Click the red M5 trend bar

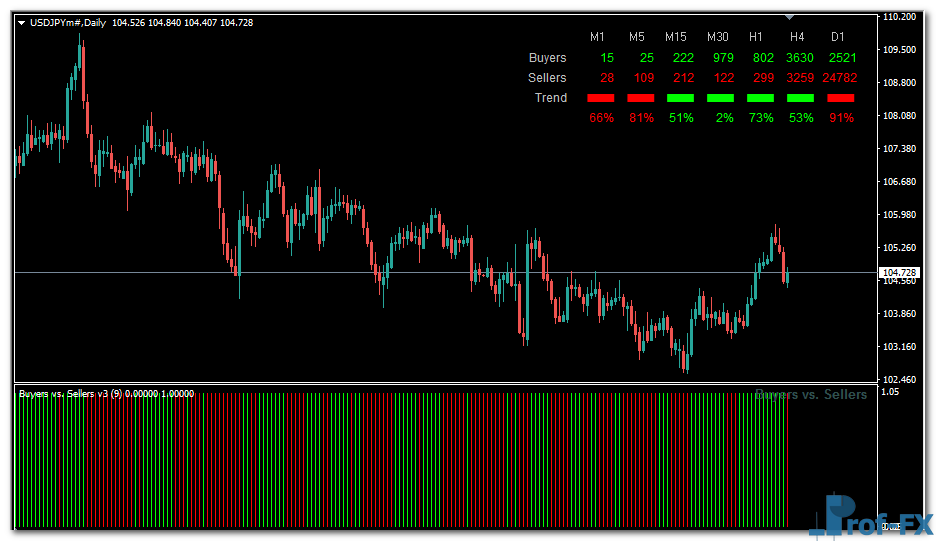tap(641, 98)
